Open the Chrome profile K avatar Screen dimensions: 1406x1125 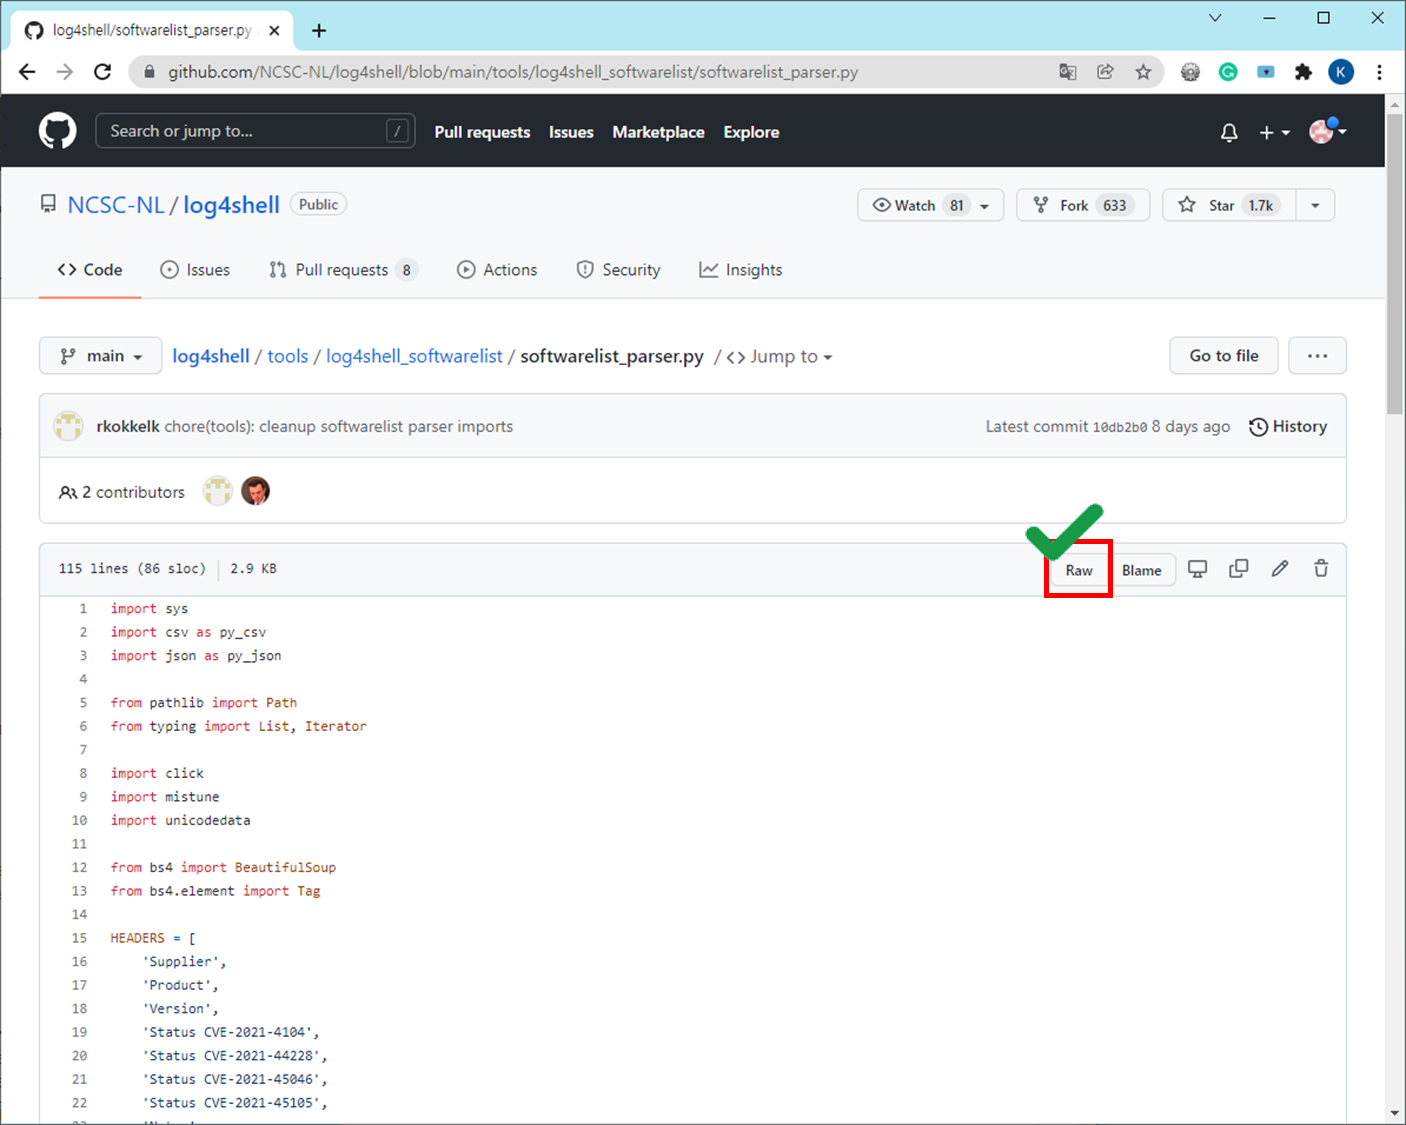coord(1341,72)
